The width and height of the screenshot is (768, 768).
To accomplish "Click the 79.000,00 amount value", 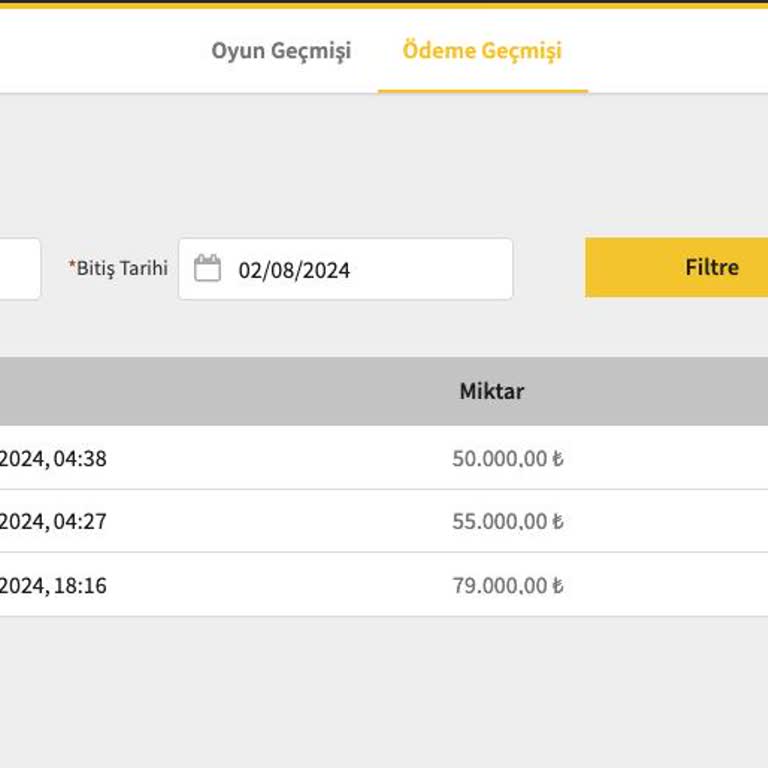I will (x=499, y=585).
